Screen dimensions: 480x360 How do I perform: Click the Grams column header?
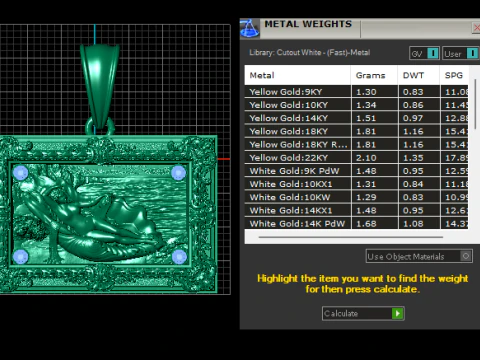click(x=374, y=75)
